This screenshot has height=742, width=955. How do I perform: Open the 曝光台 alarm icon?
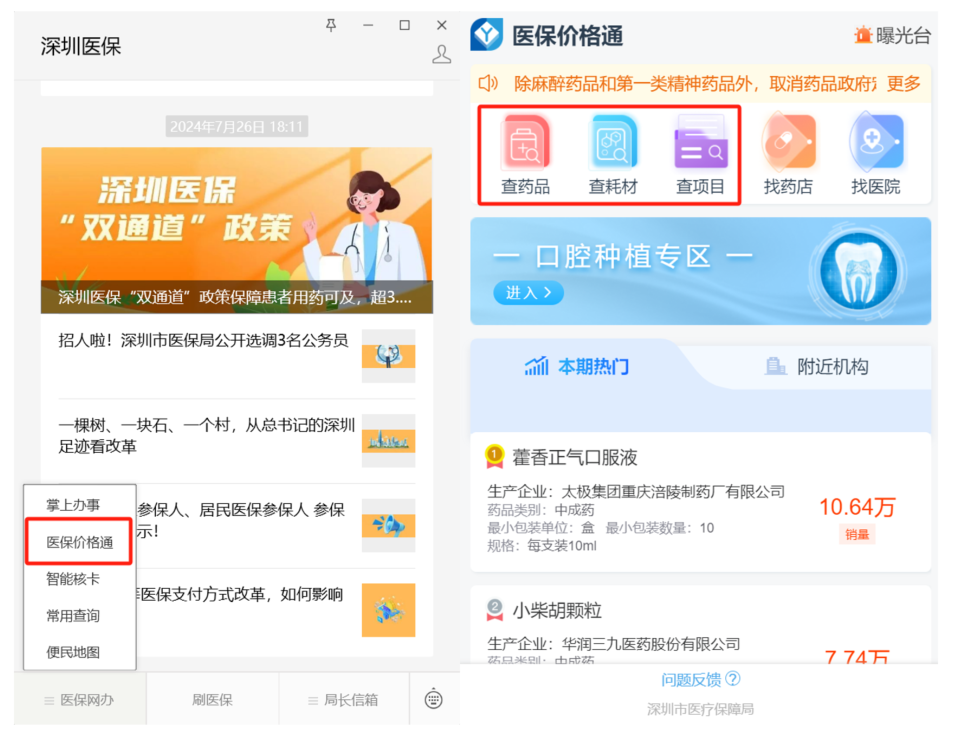(862, 35)
